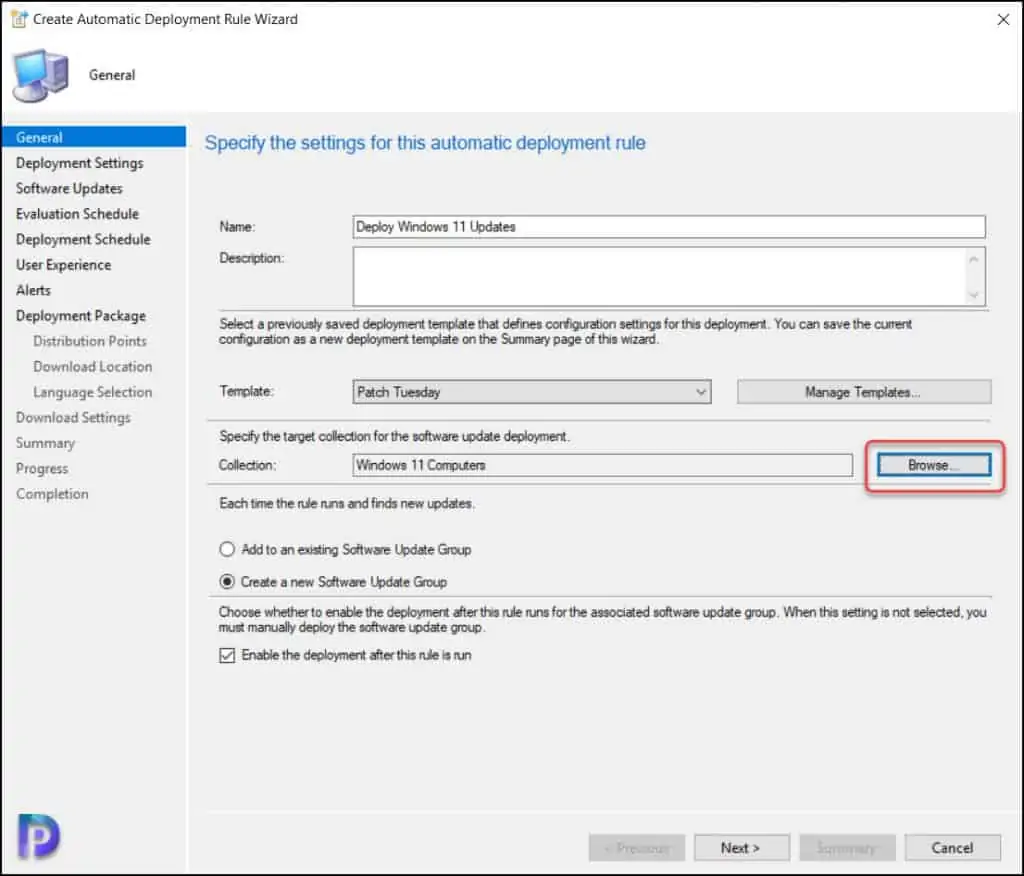
Task: Click the Name input field
Action: (x=669, y=227)
